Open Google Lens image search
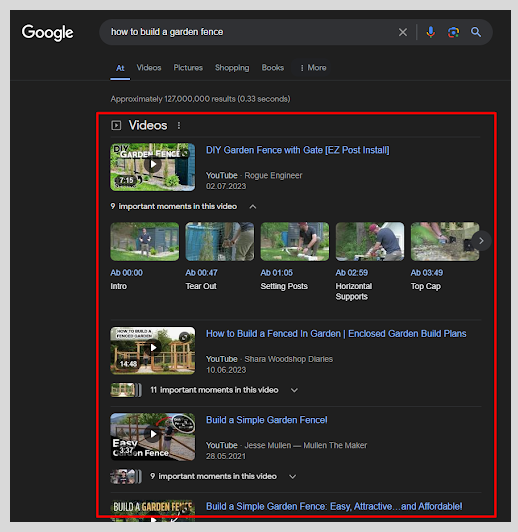This screenshot has width=518, height=532. point(453,32)
